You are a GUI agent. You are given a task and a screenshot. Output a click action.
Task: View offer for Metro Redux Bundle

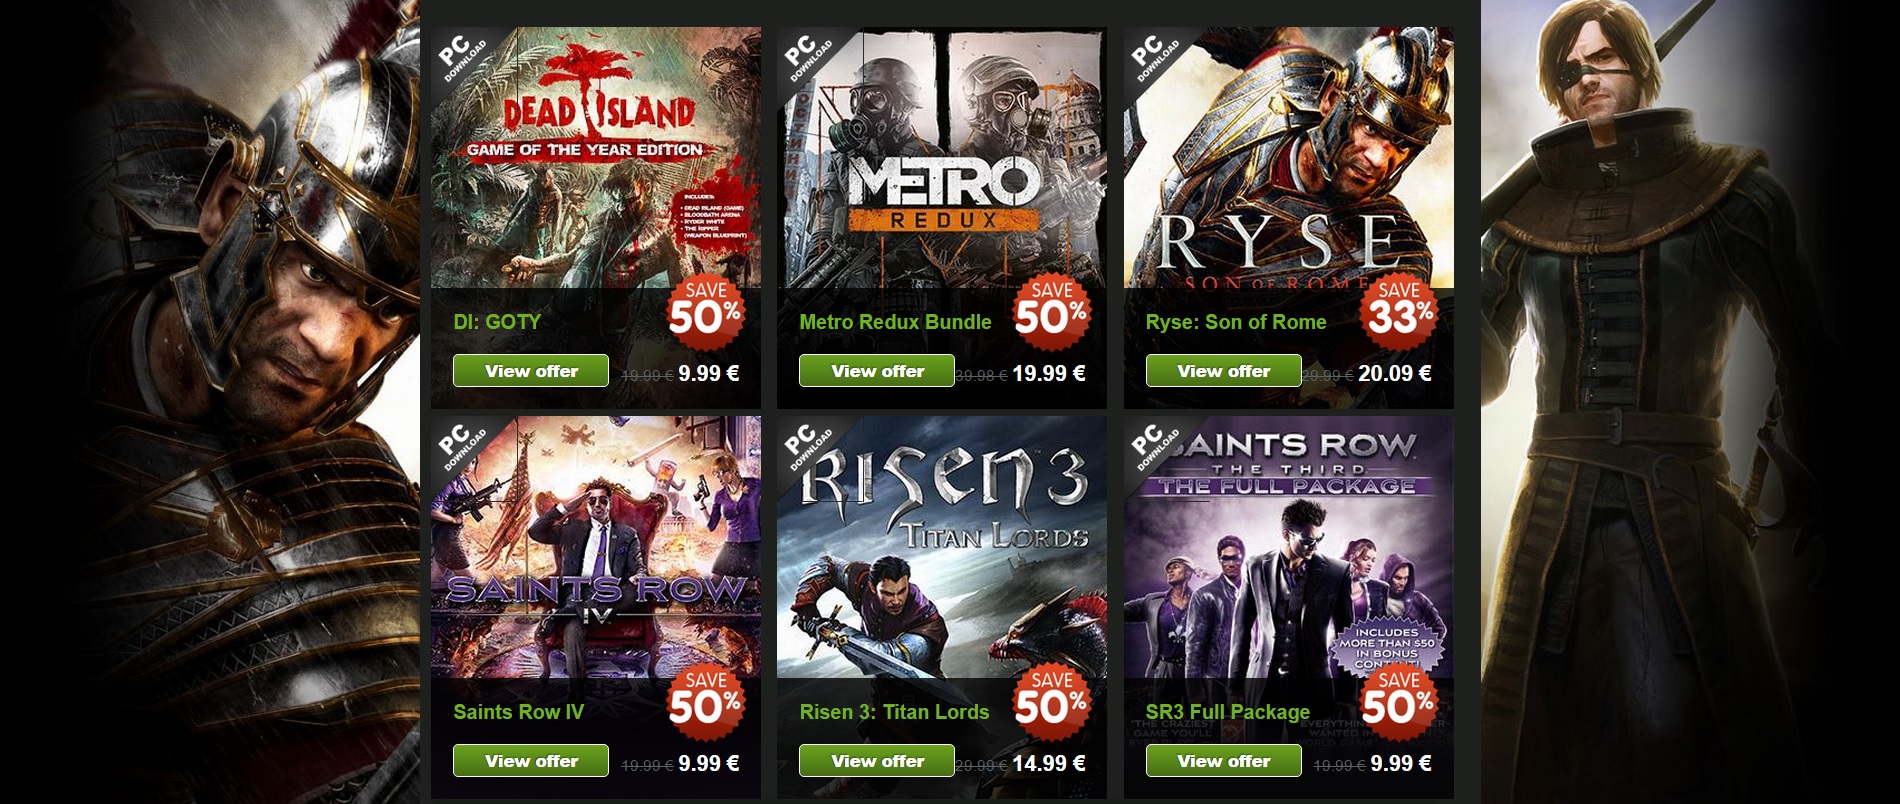pos(877,371)
